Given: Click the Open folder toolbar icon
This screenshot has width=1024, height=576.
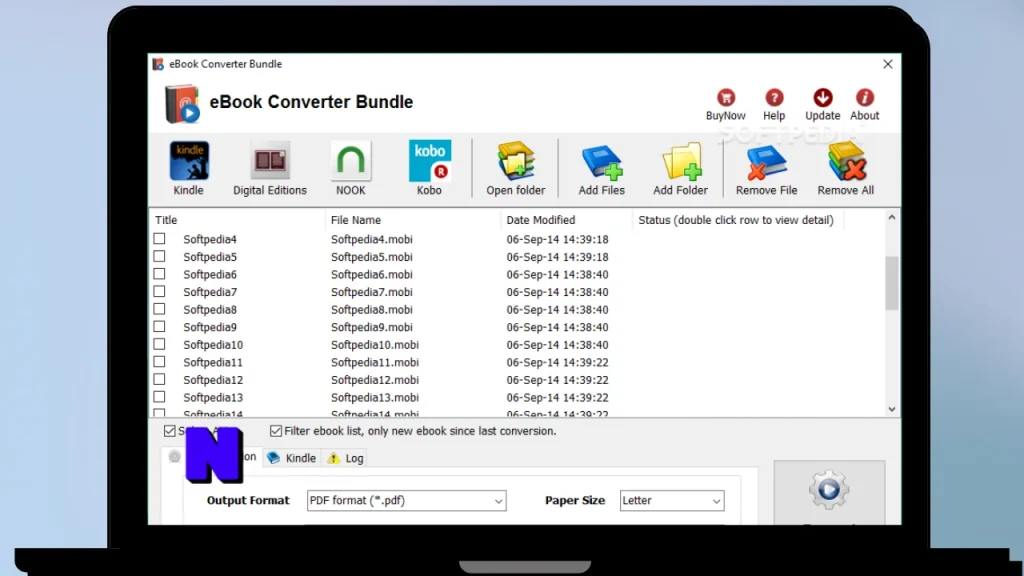Looking at the screenshot, I should point(515,161).
